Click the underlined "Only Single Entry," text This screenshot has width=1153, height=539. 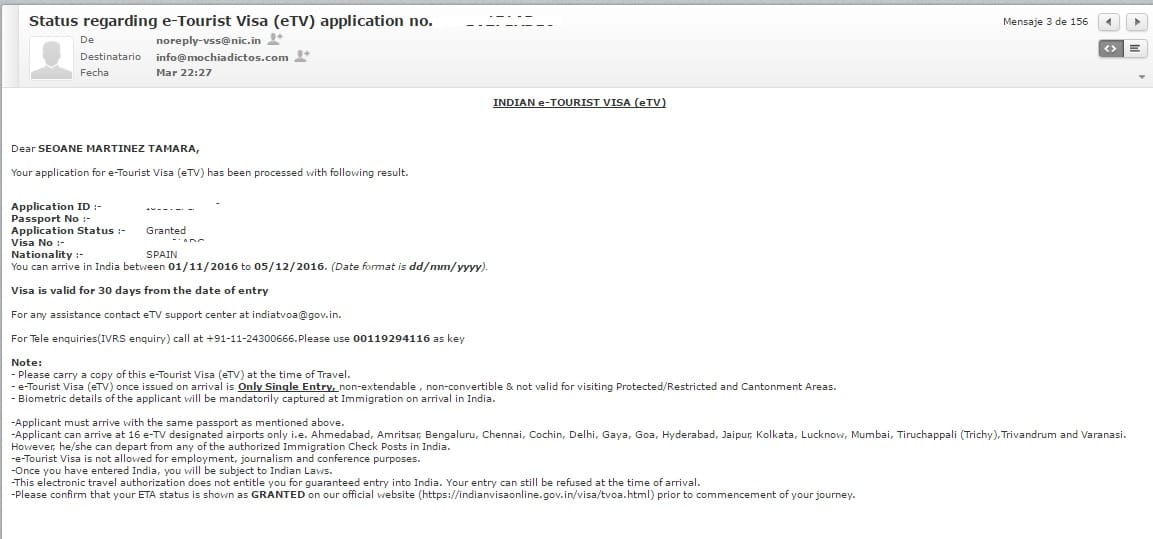coord(288,386)
